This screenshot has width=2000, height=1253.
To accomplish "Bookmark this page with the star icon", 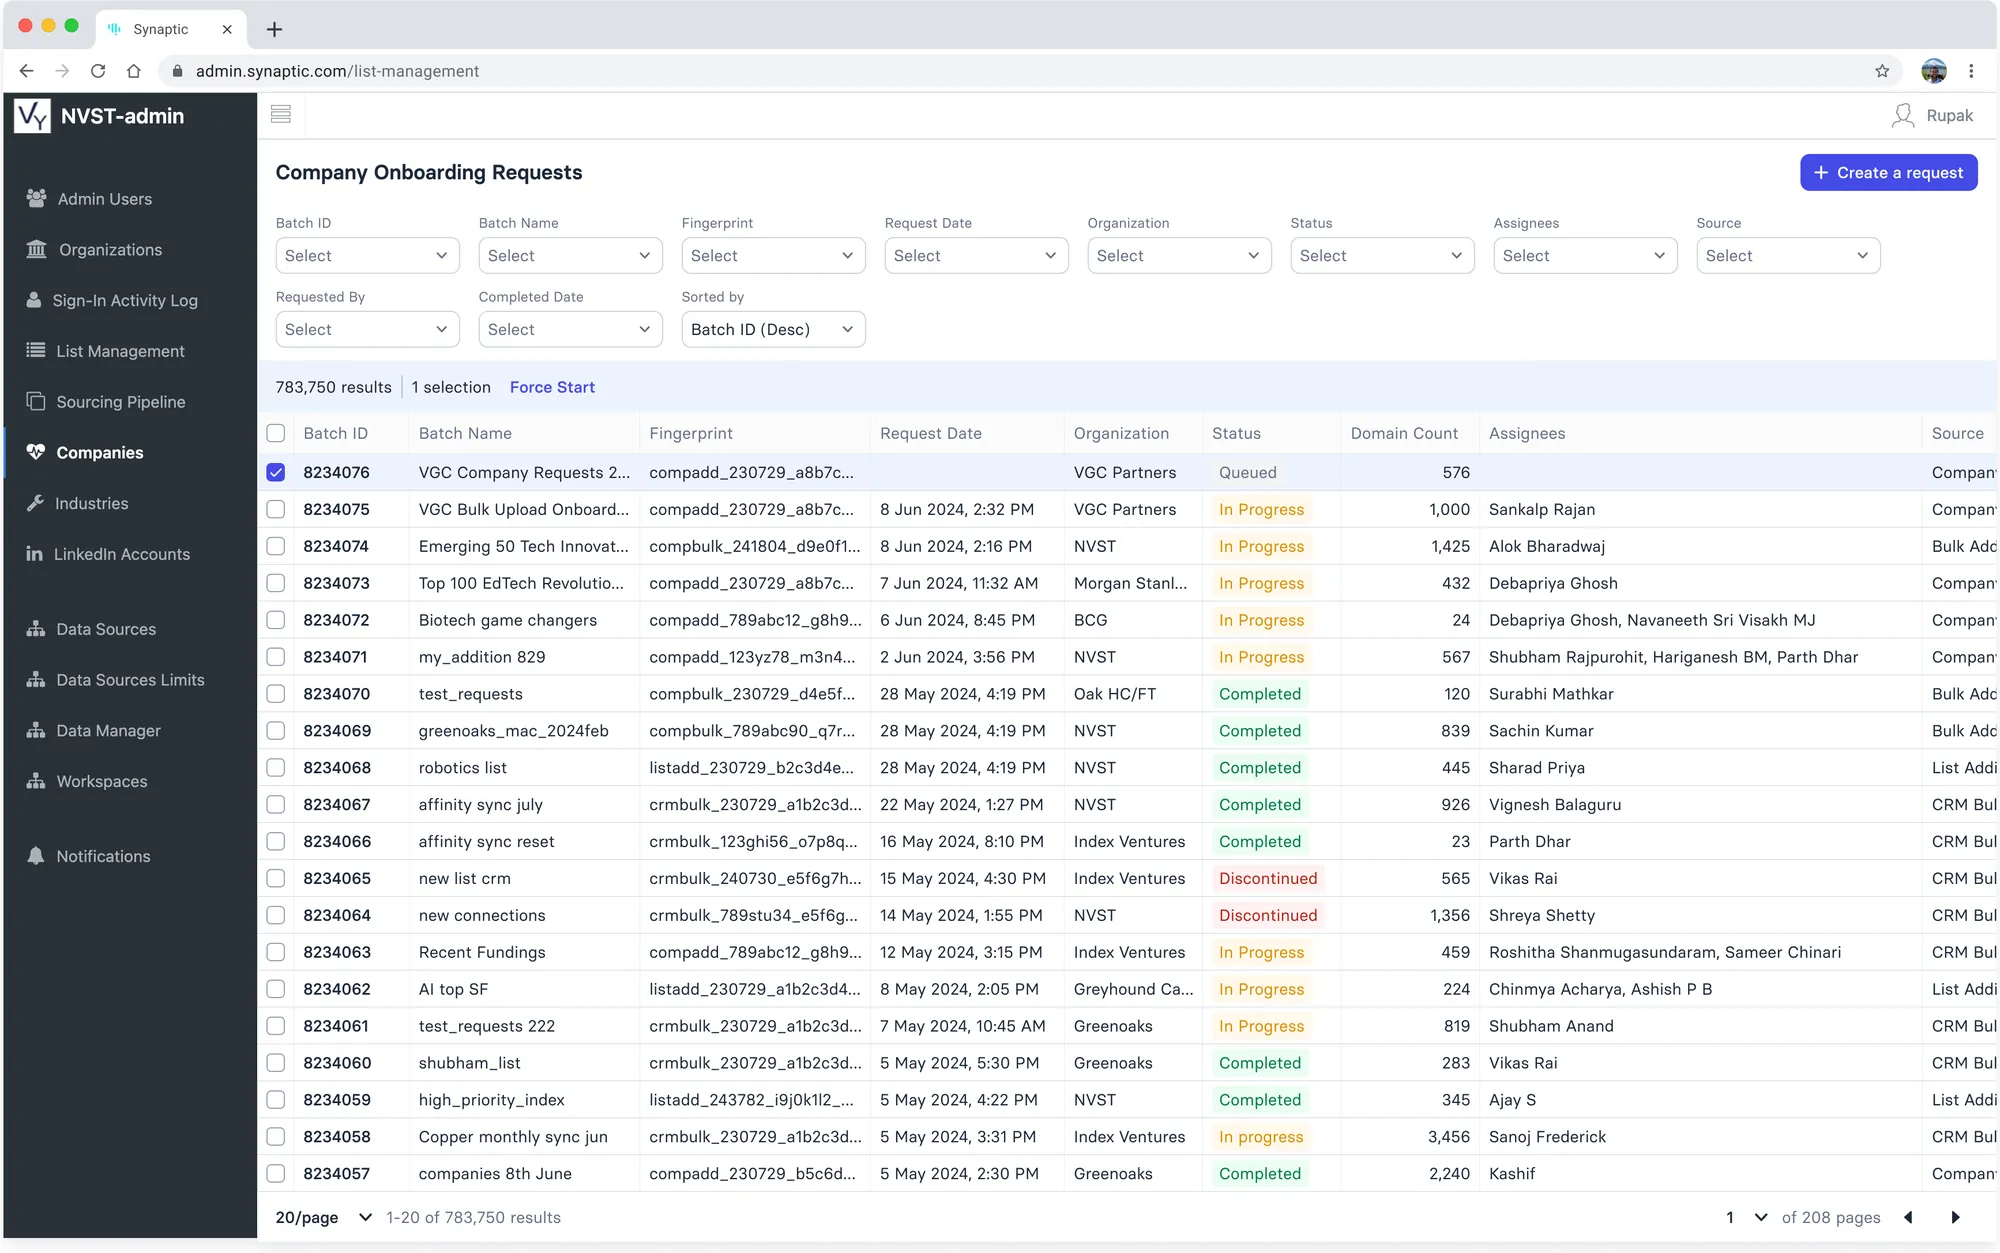I will point(1882,71).
